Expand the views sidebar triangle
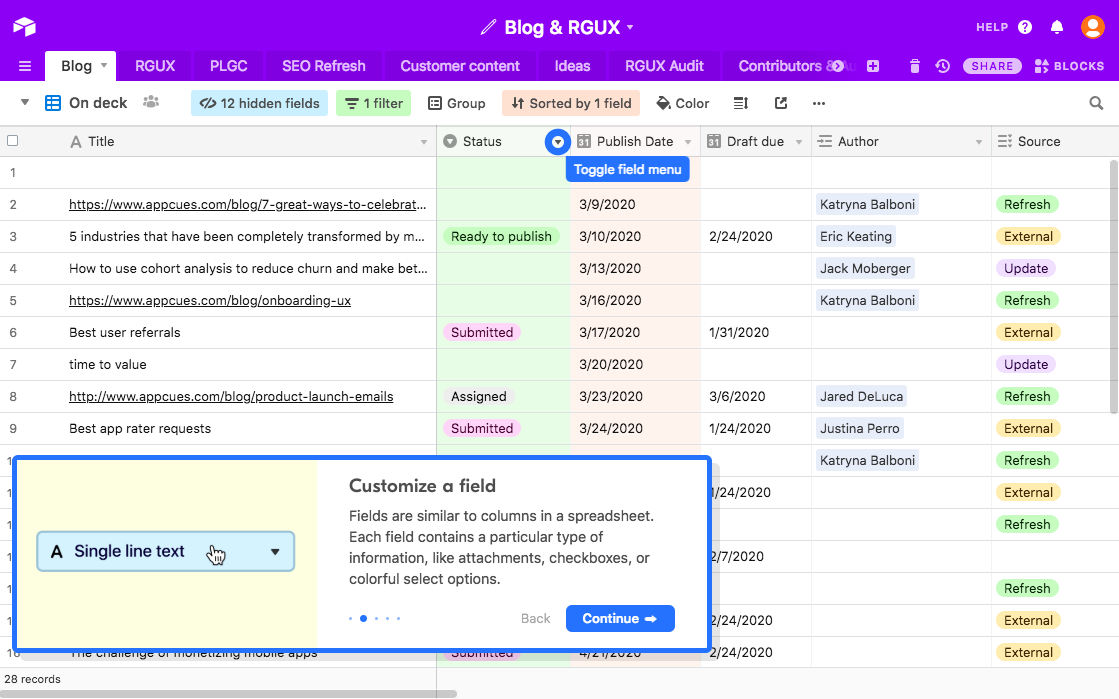This screenshot has height=699, width=1119. [x=25, y=102]
